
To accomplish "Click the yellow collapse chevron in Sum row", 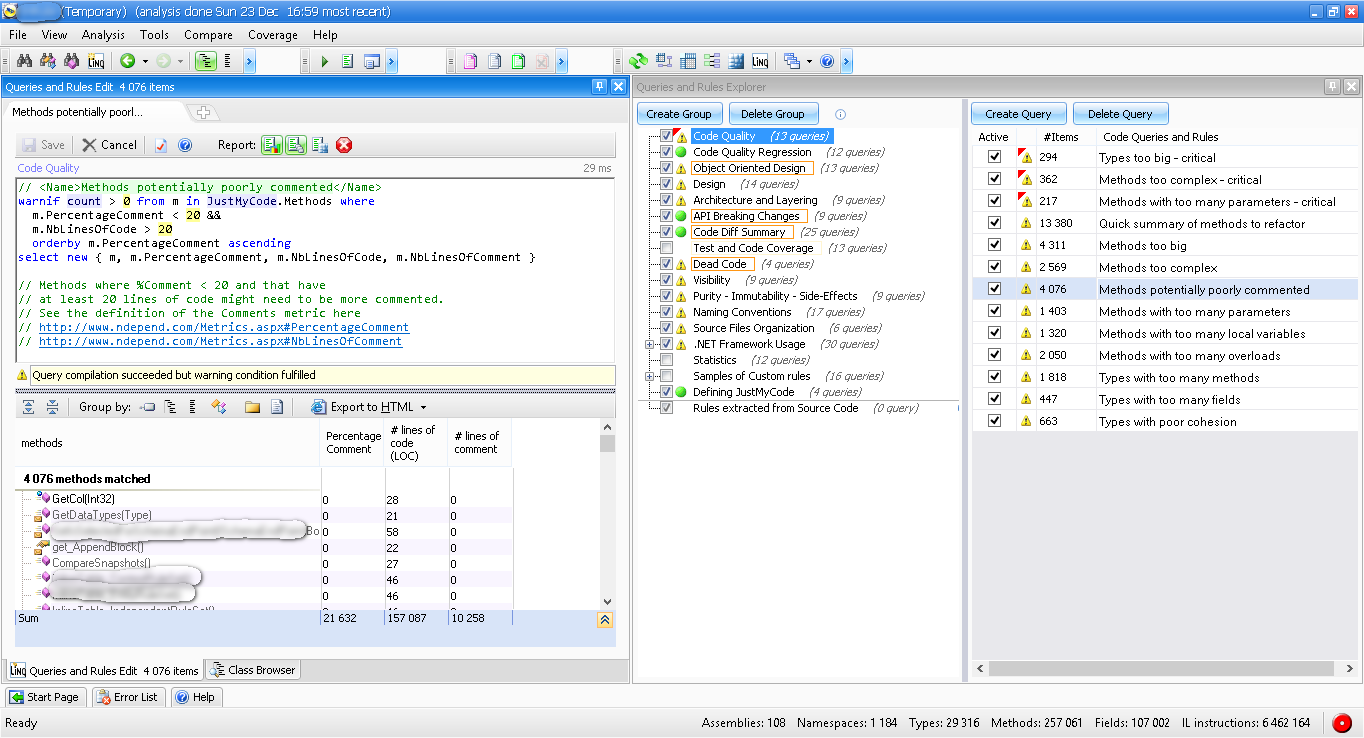I will [x=605, y=619].
